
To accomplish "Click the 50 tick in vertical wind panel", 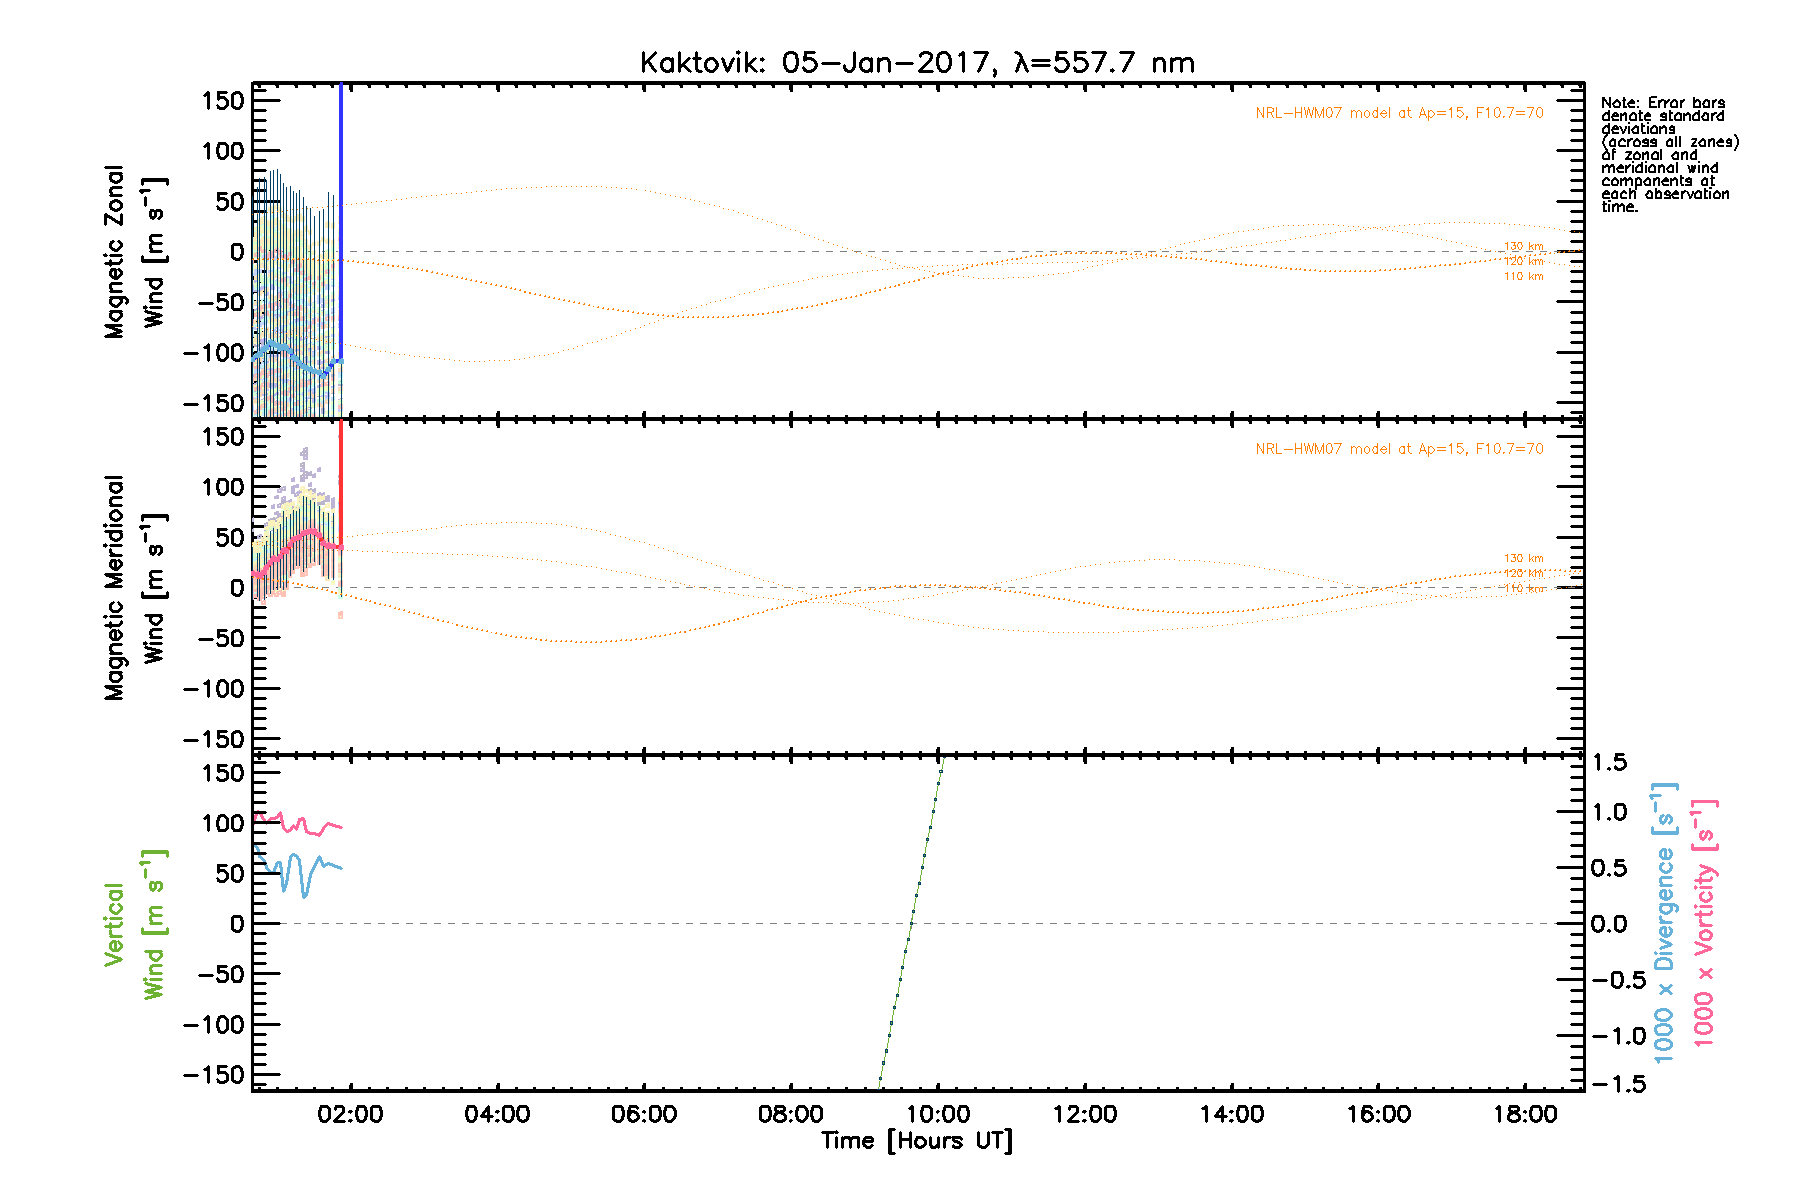I will 231,874.
